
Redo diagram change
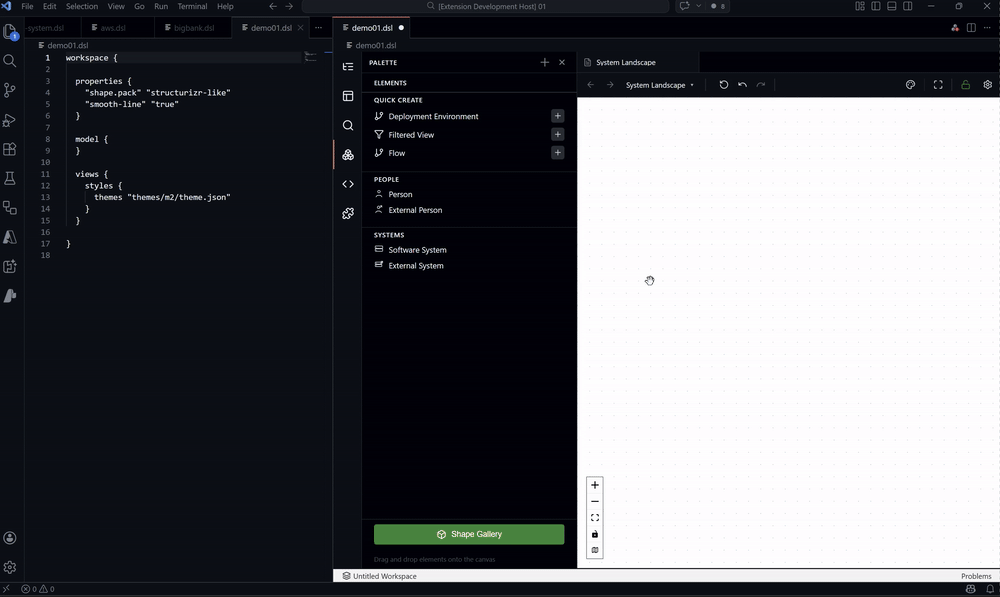pyautogui.click(x=761, y=85)
